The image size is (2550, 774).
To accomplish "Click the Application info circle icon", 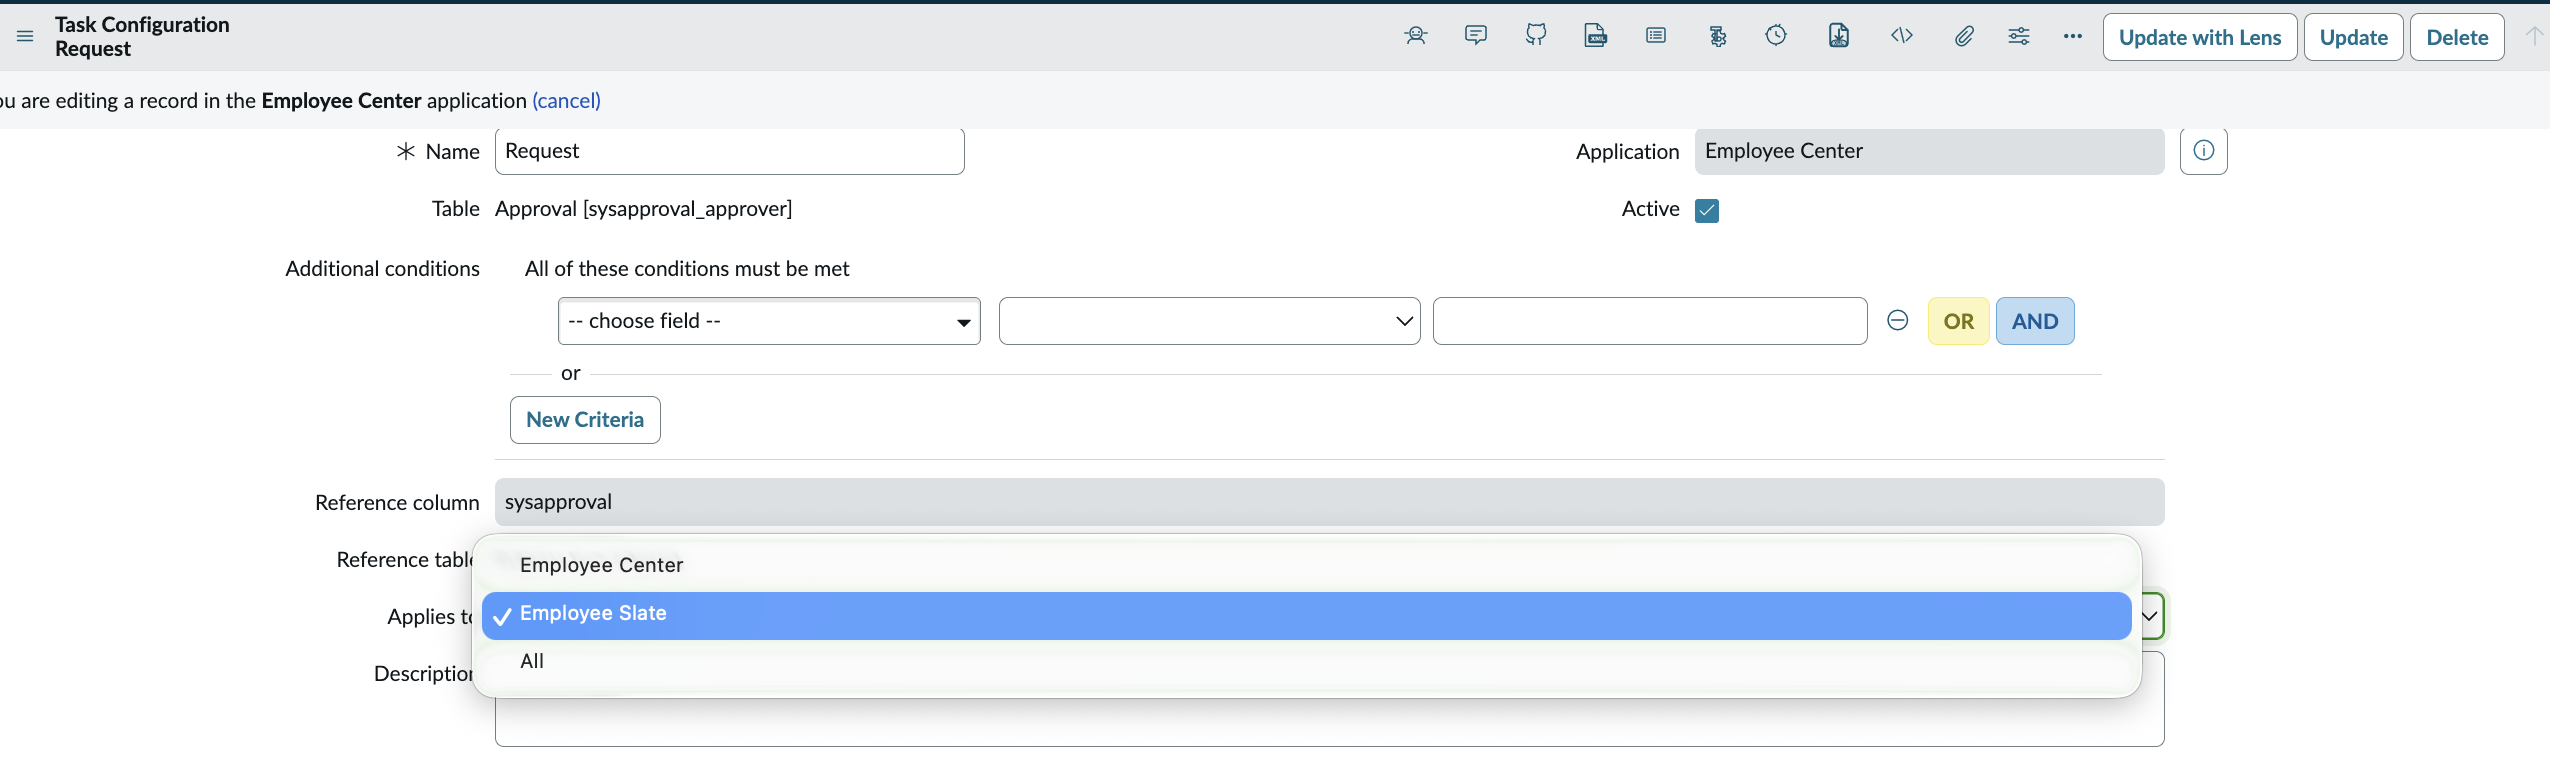I will (x=2203, y=151).
